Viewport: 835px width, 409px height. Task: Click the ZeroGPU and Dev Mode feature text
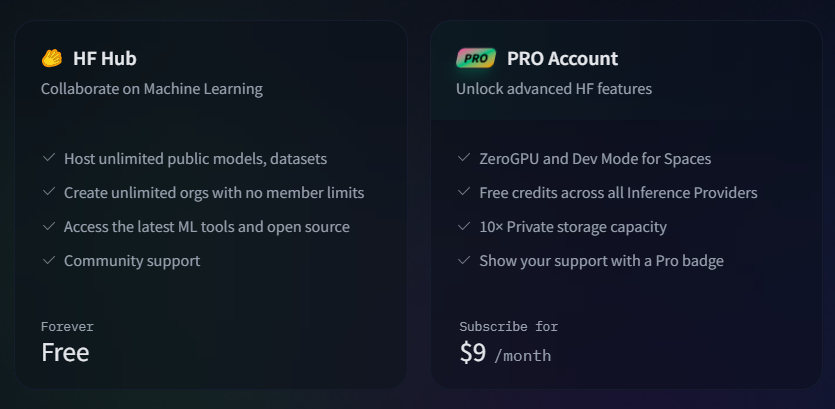pos(595,159)
